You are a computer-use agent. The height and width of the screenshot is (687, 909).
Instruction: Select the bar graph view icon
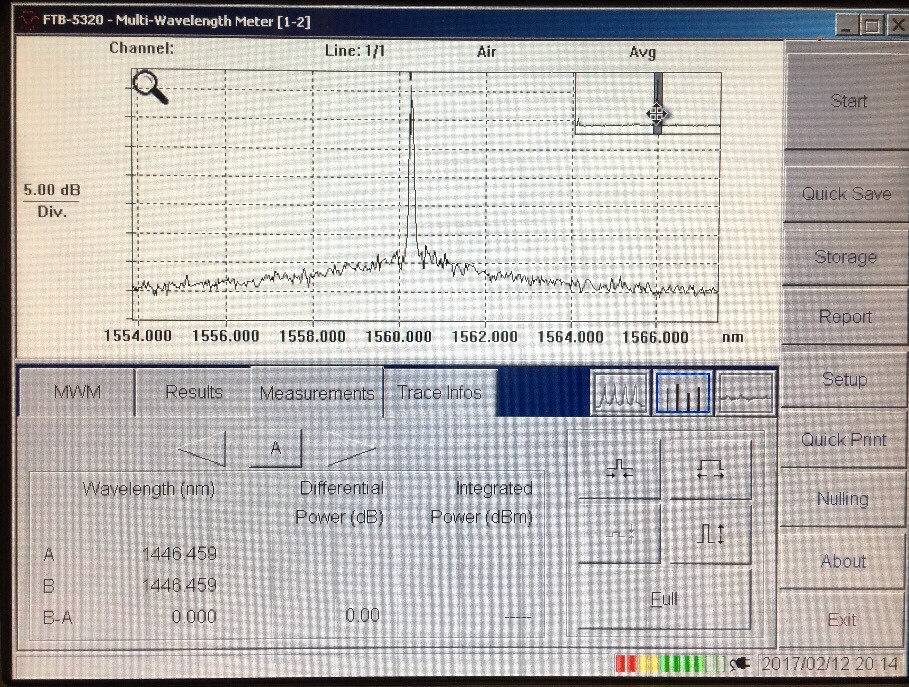click(x=683, y=394)
